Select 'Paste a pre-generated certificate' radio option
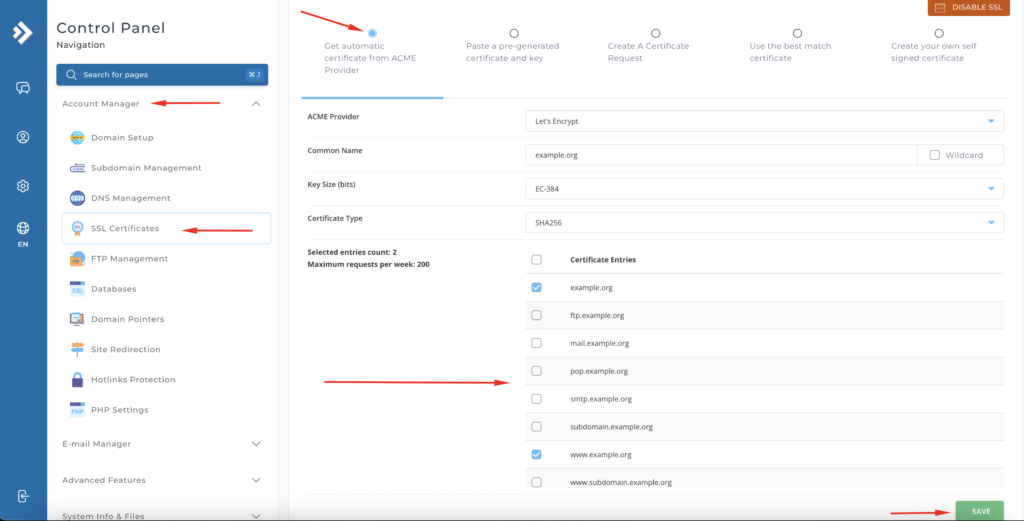Viewport: 1024px width, 521px height. click(514, 33)
